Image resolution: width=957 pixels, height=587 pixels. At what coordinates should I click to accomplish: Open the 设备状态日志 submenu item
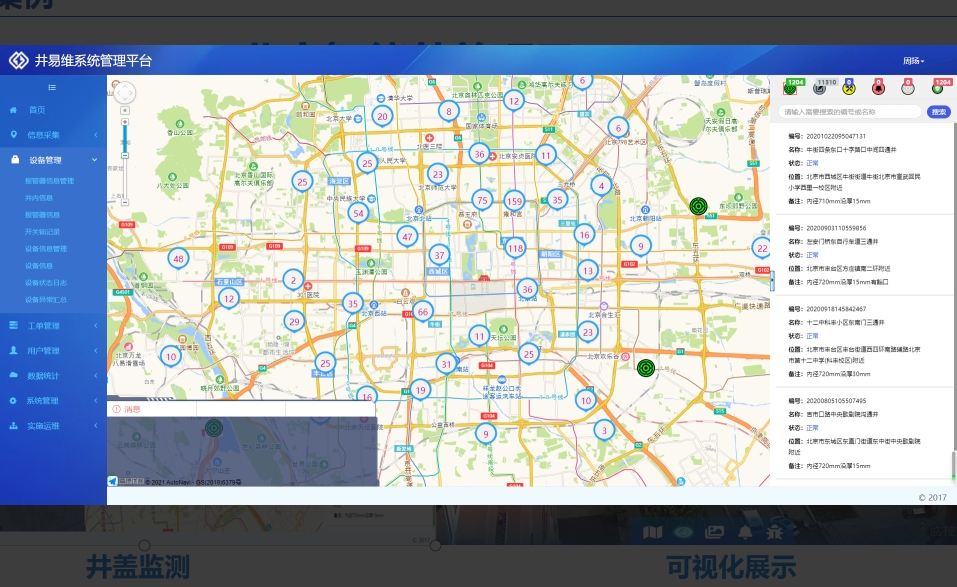click(46, 283)
